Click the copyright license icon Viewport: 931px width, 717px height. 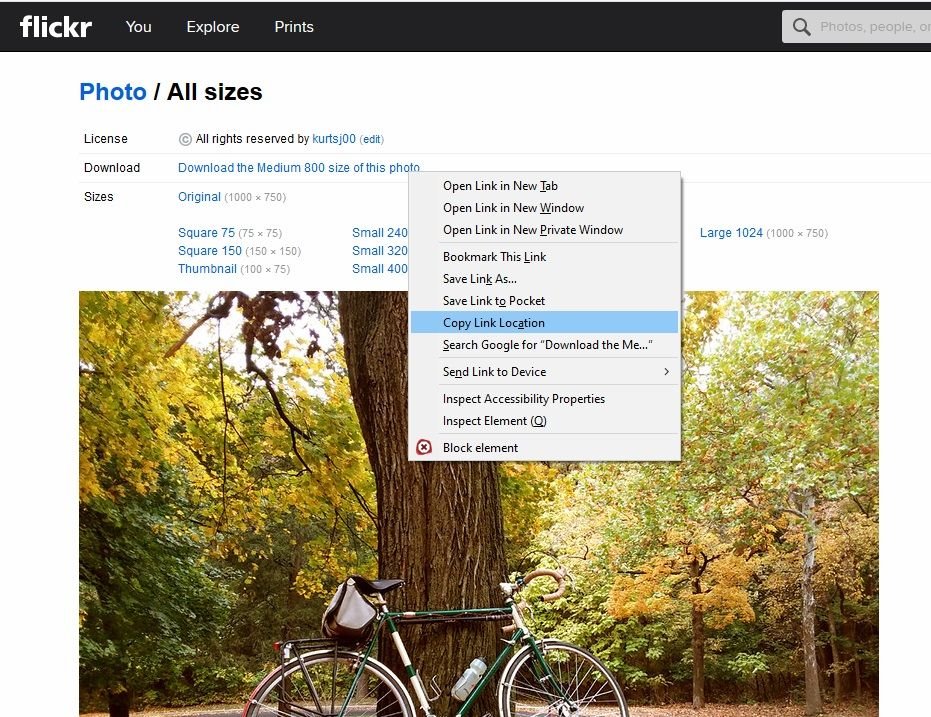click(185, 139)
